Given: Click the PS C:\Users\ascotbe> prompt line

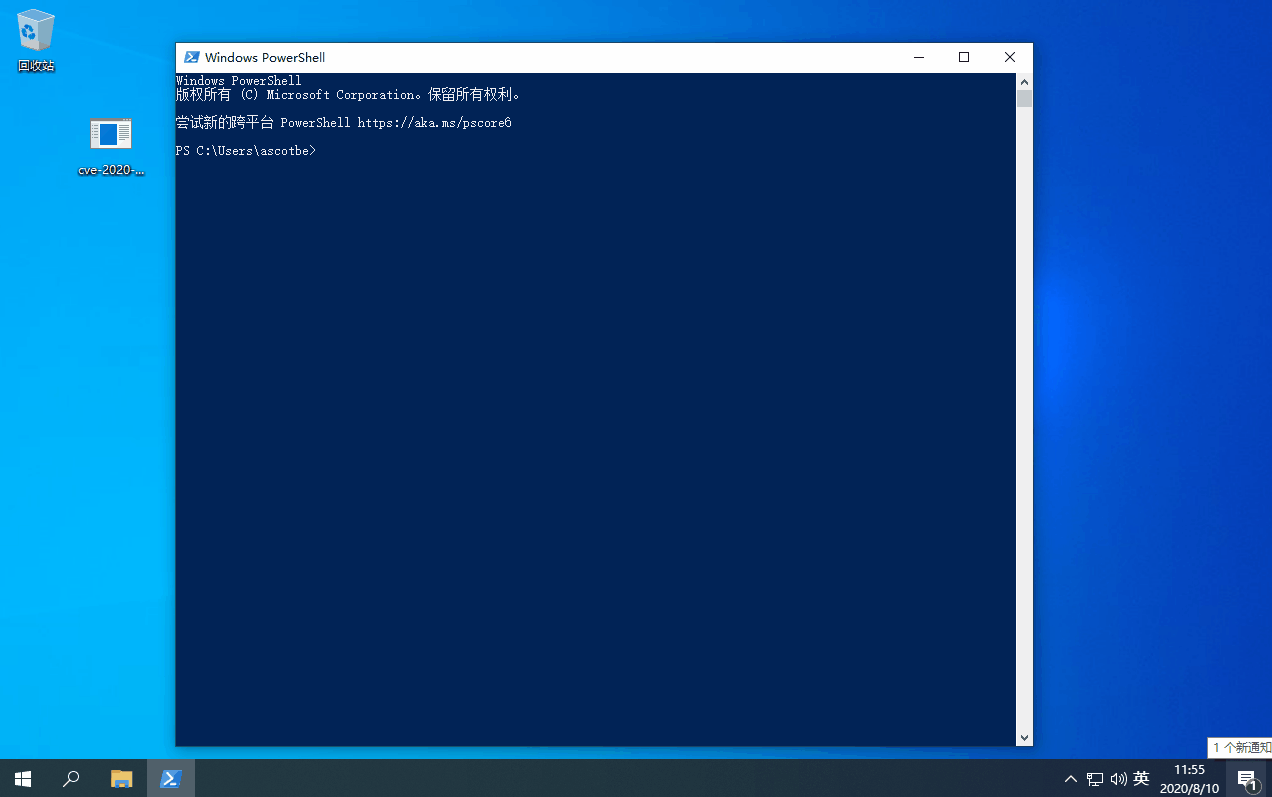Looking at the screenshot, I should pos(246,151).
